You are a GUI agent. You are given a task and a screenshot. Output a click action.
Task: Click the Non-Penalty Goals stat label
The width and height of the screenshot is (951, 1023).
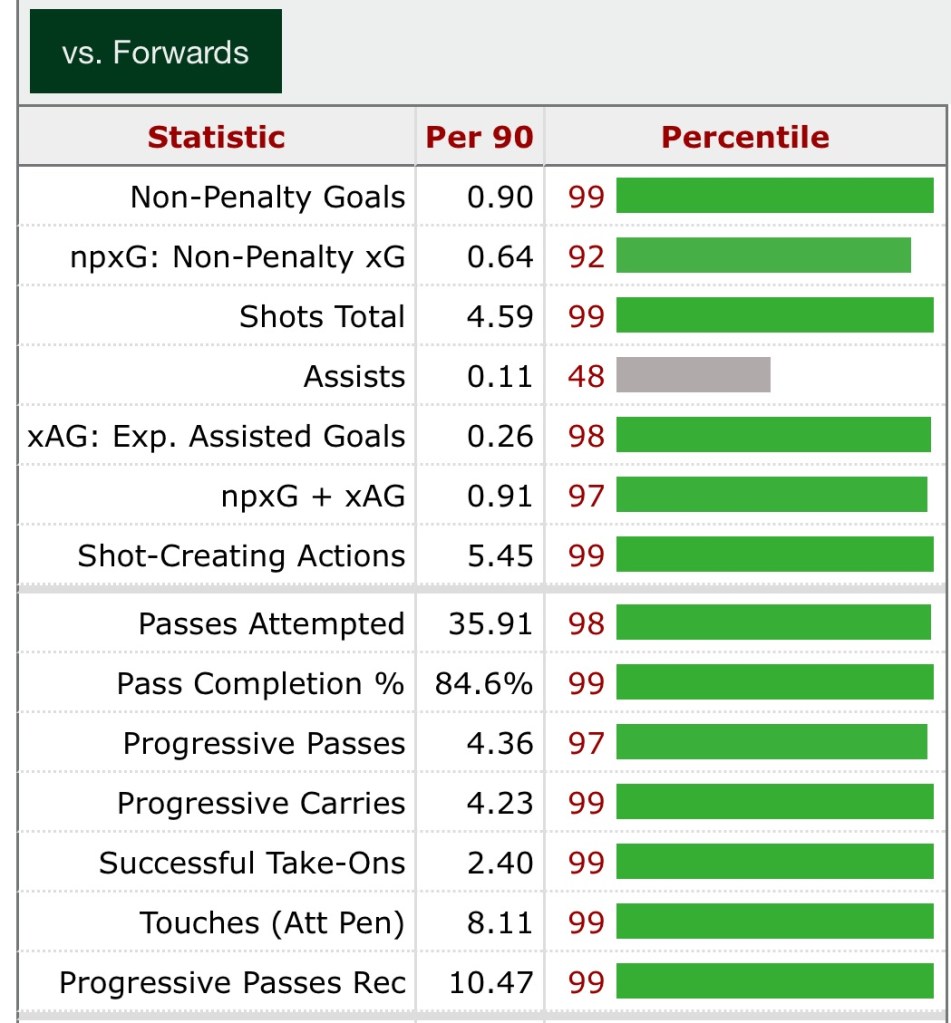267,197
